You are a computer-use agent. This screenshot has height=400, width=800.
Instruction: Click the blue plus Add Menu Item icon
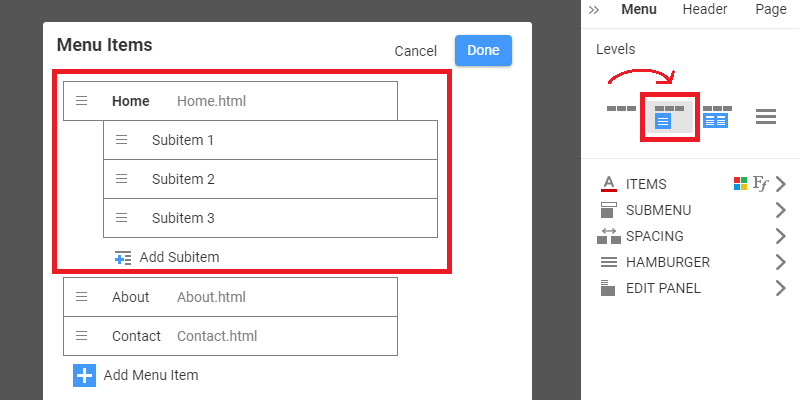click(84, 376)
